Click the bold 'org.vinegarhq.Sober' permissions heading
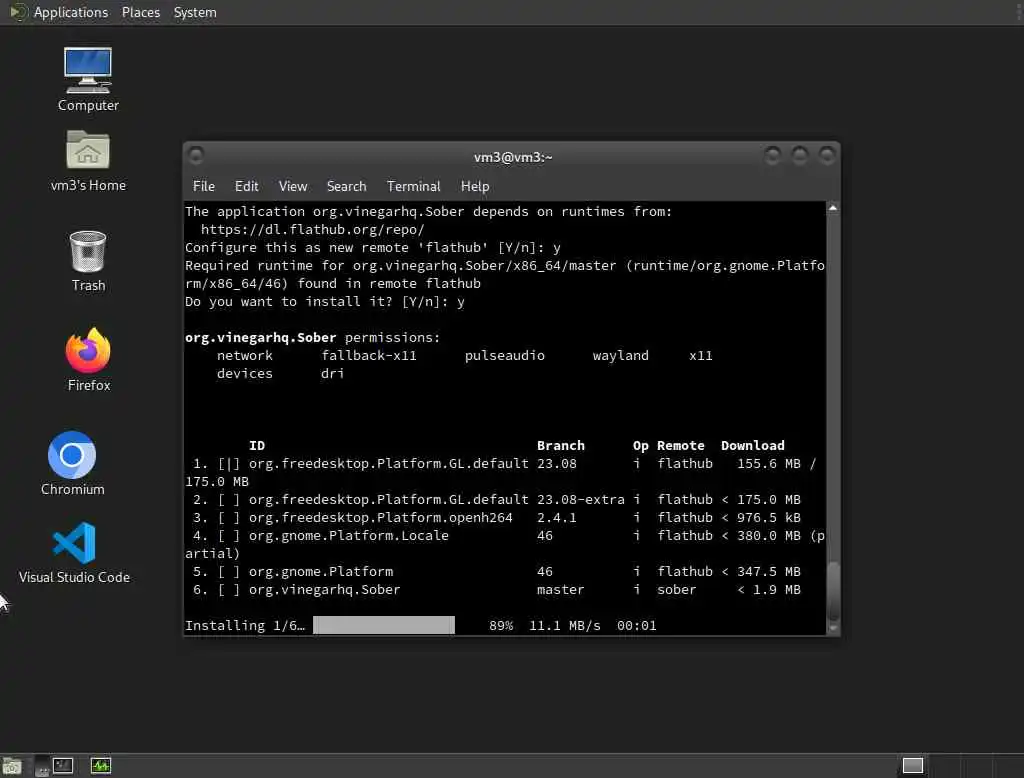Viewport: 1024px width, 778px height. pos(261,337)
